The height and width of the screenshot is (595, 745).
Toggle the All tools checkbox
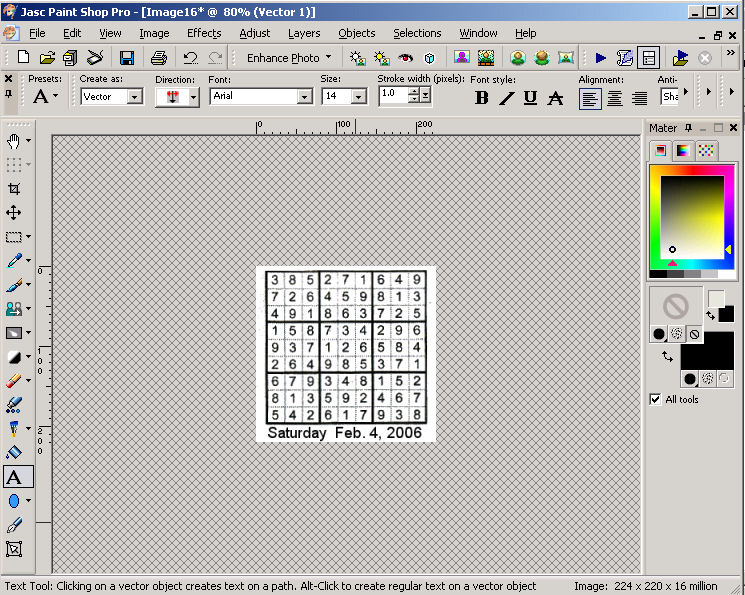click(656, 399)
